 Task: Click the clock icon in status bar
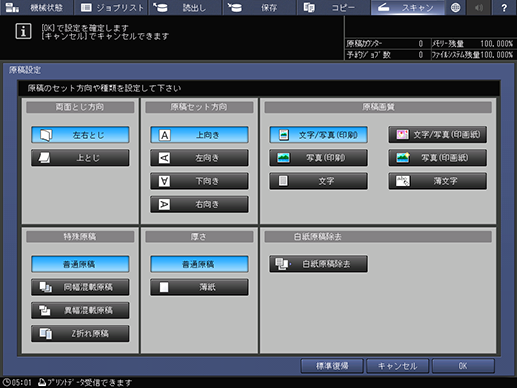[6, 382]
